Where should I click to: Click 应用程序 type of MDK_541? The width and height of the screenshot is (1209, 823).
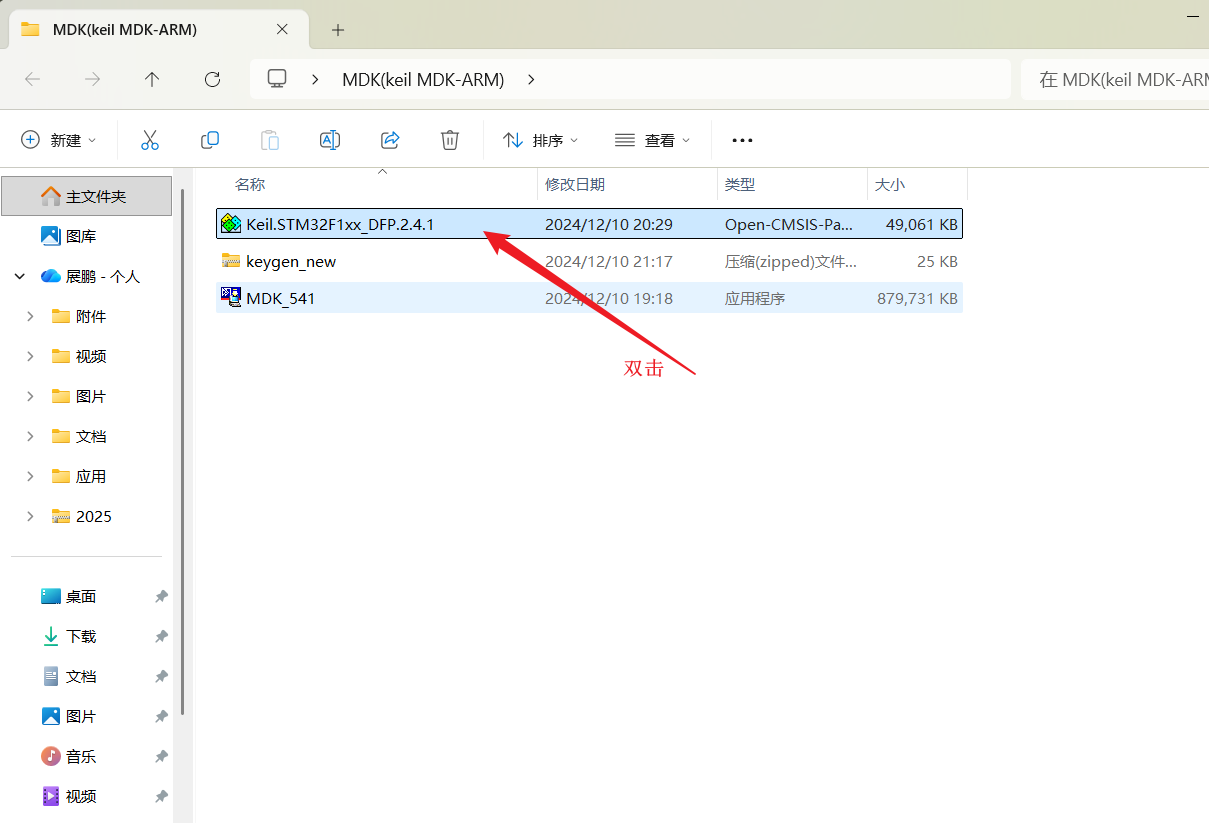point(755,298)
